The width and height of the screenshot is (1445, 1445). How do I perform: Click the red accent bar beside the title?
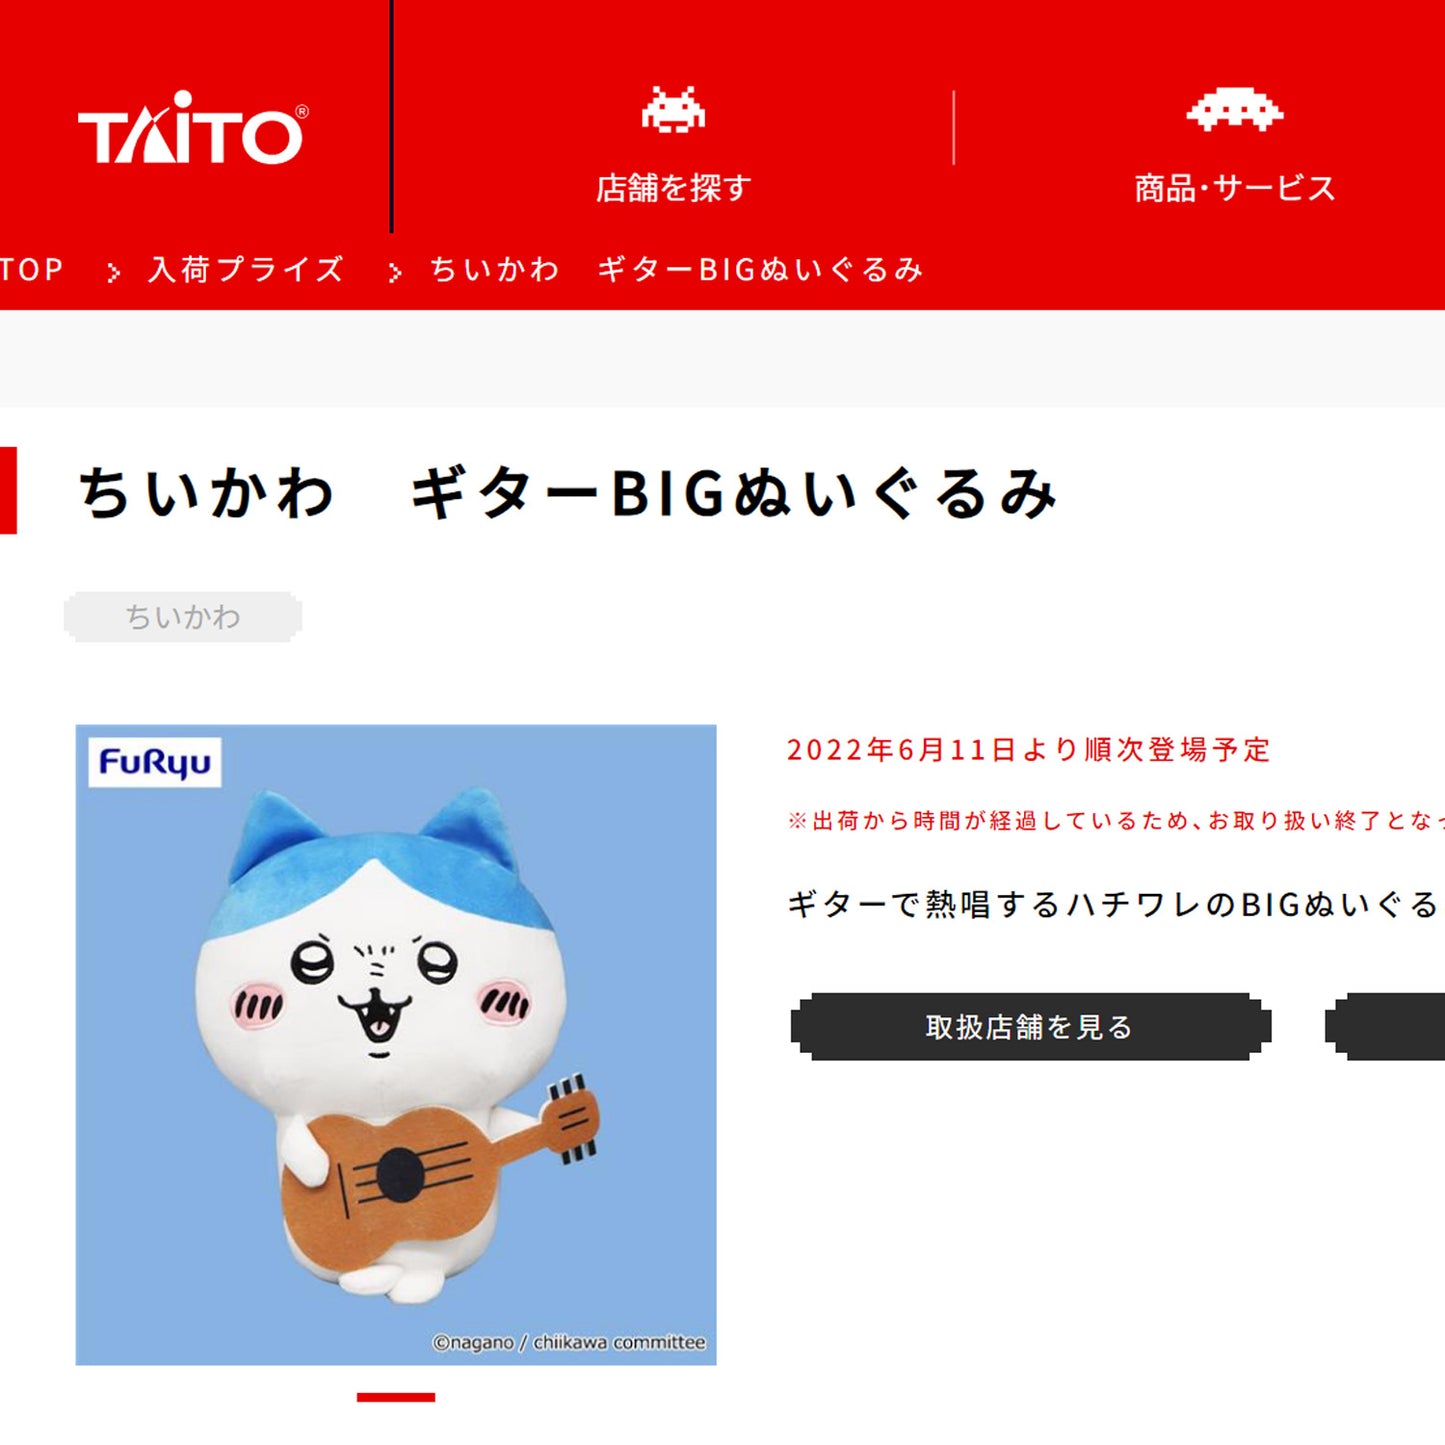click(8, 490)
